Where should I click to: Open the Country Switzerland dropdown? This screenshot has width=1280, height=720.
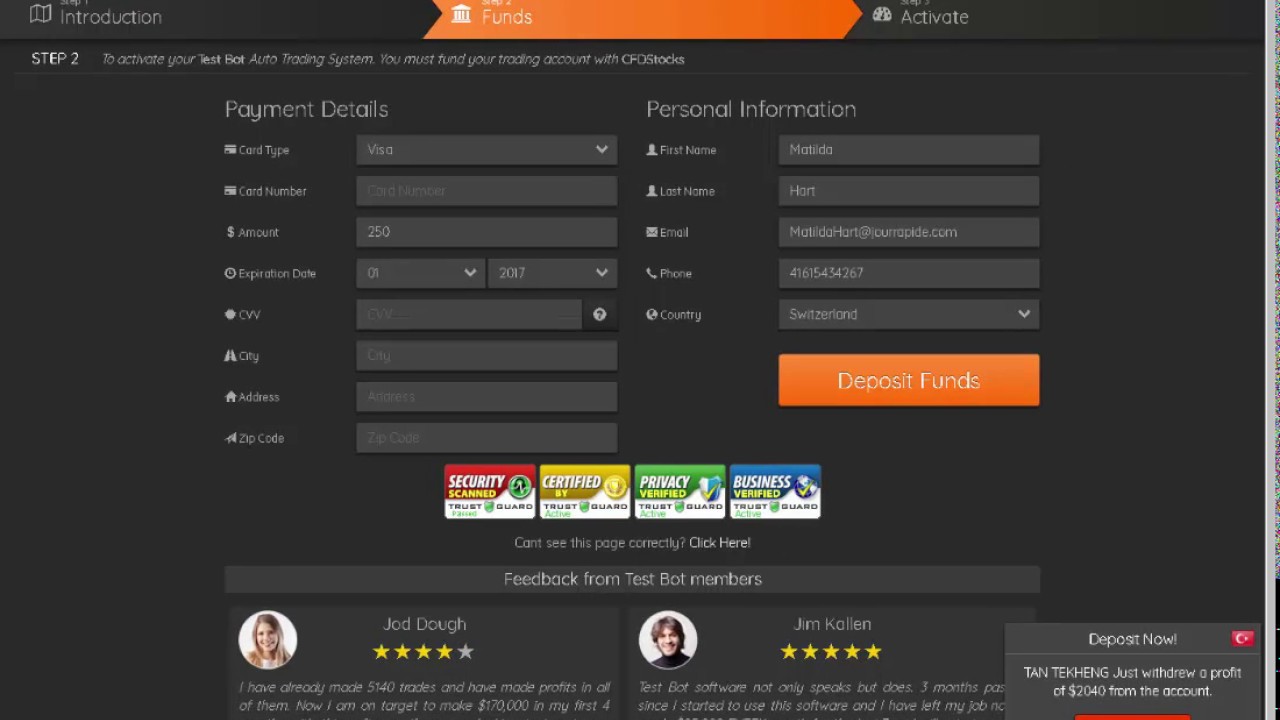pos(909,314)
